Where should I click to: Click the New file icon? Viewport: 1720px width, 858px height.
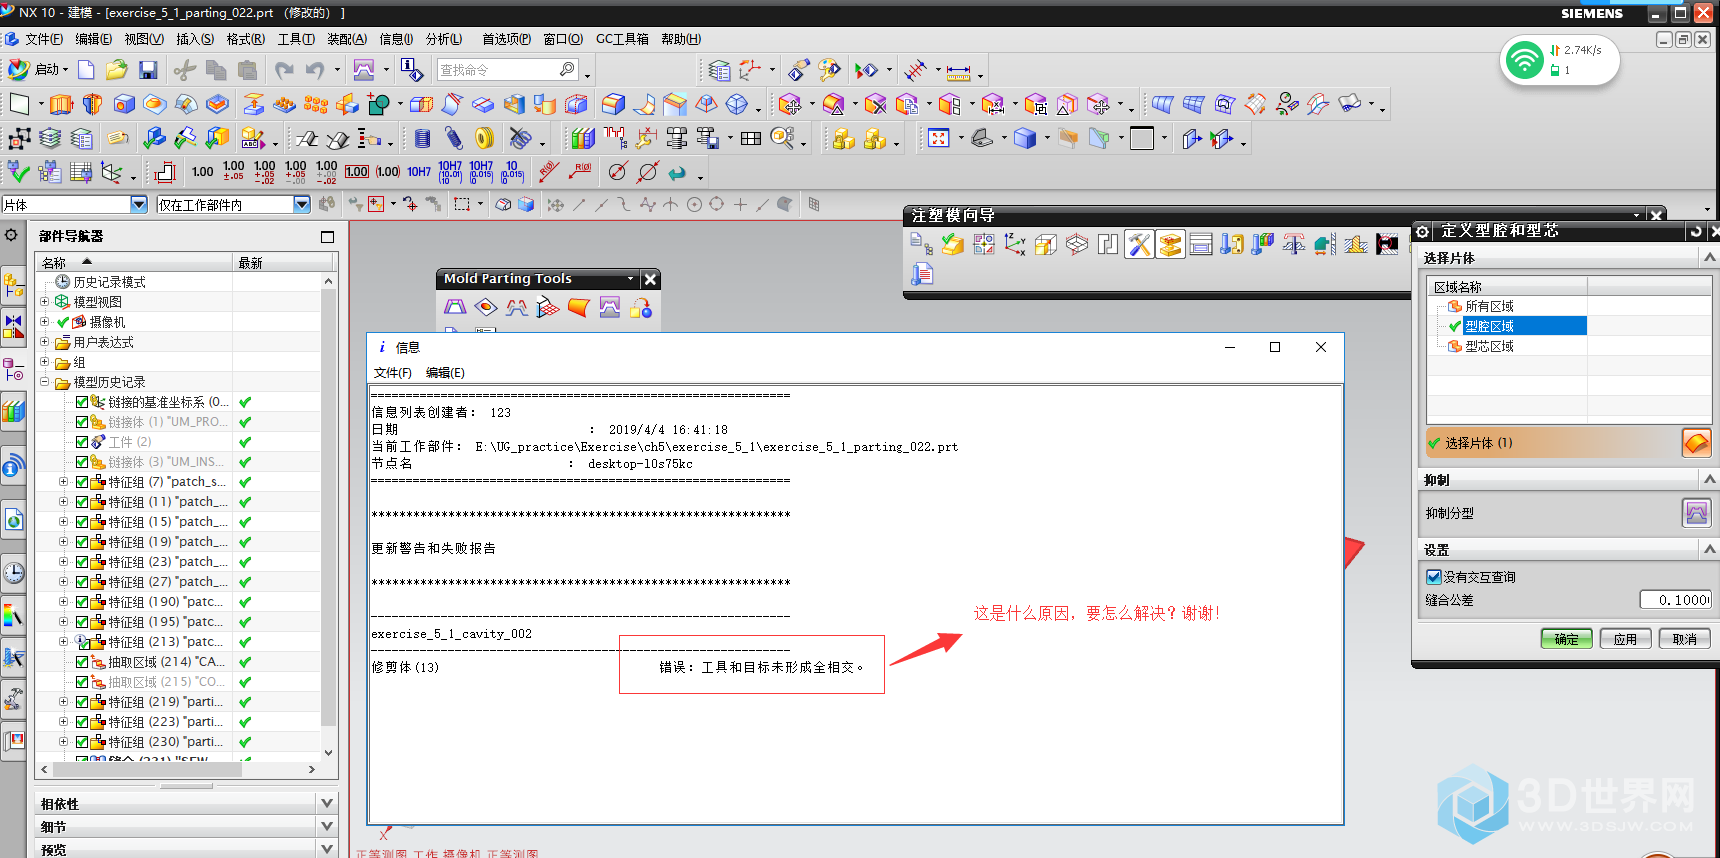click(x=87, y=70)
